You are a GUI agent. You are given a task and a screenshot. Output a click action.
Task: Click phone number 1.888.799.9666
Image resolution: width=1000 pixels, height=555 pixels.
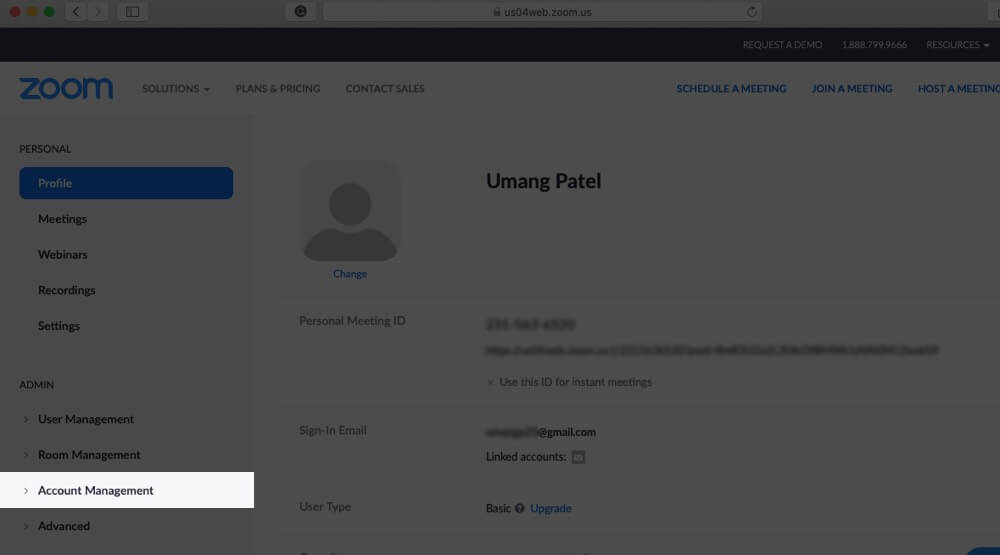click(x=874, y=45)
